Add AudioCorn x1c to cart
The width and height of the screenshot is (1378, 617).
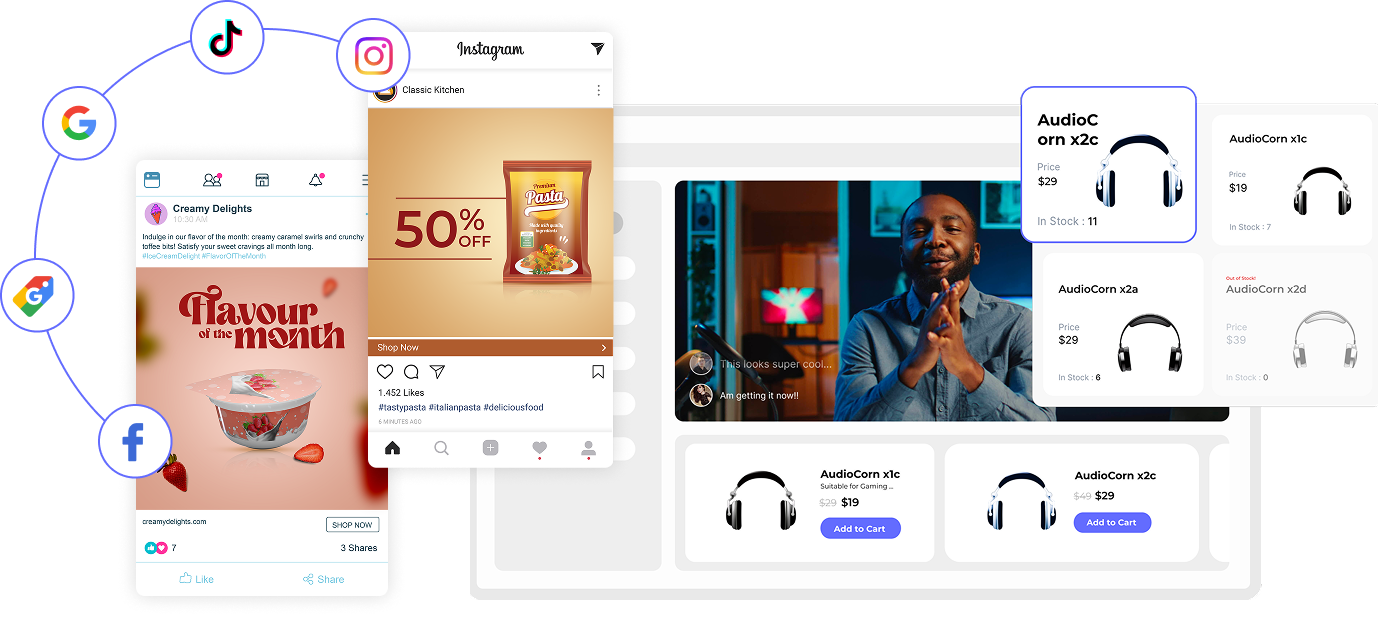point(860,528)
